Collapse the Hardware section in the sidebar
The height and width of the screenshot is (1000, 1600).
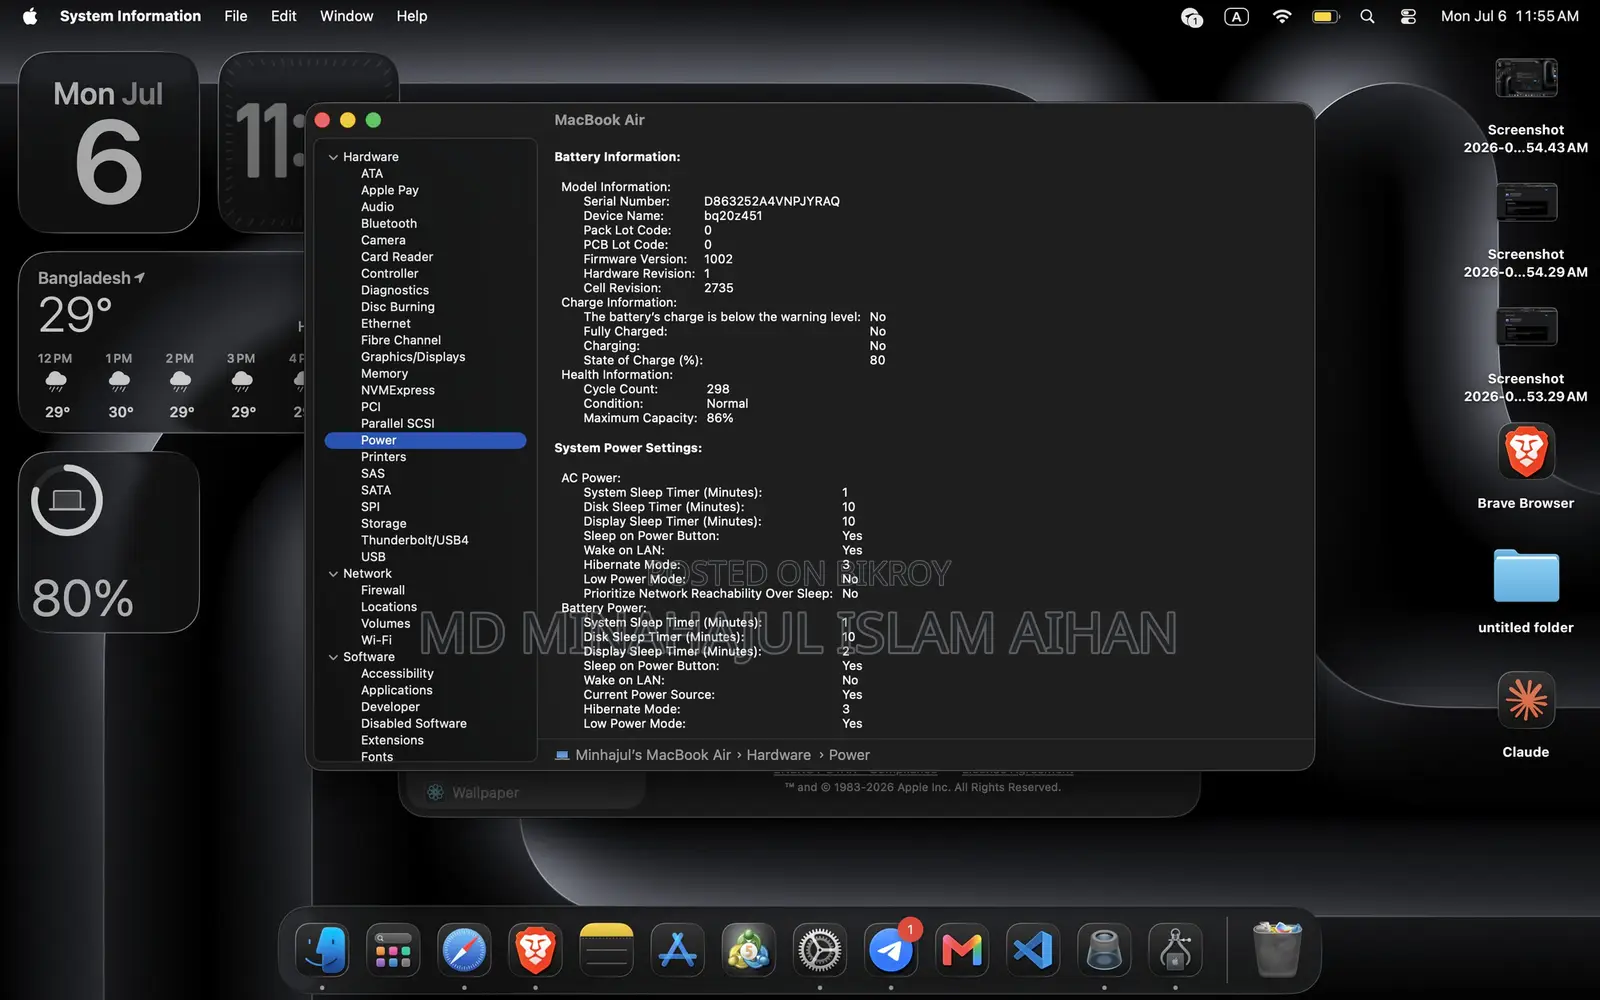[333, 157]
